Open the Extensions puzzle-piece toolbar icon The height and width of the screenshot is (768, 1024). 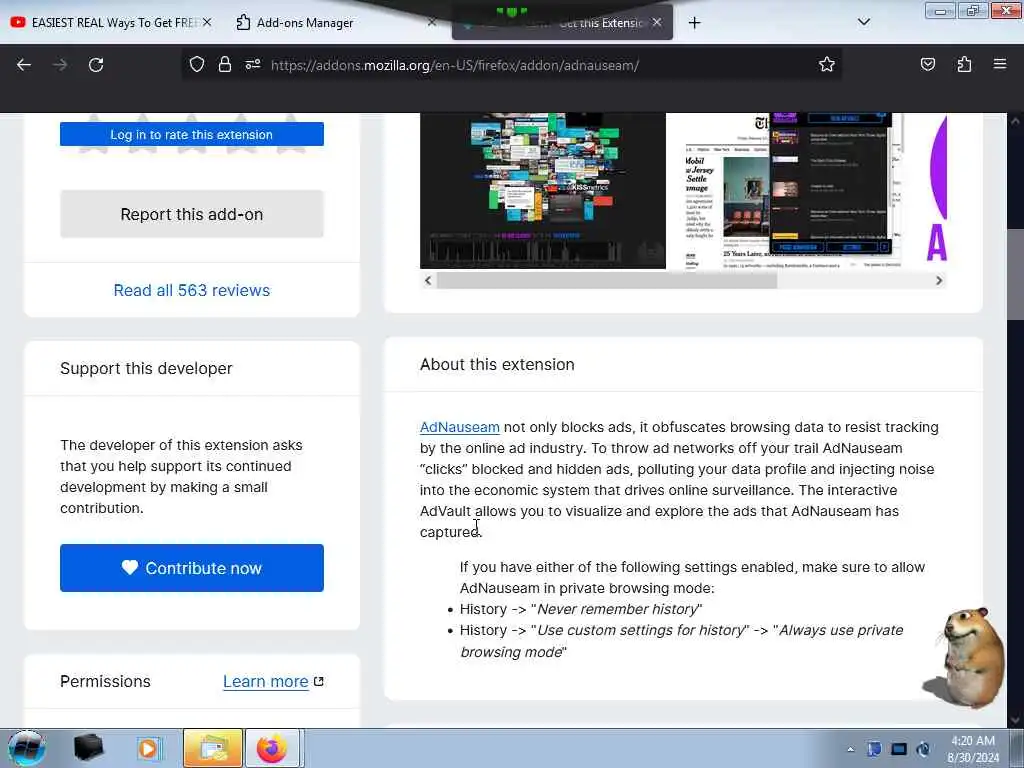(x=964, y=64)
